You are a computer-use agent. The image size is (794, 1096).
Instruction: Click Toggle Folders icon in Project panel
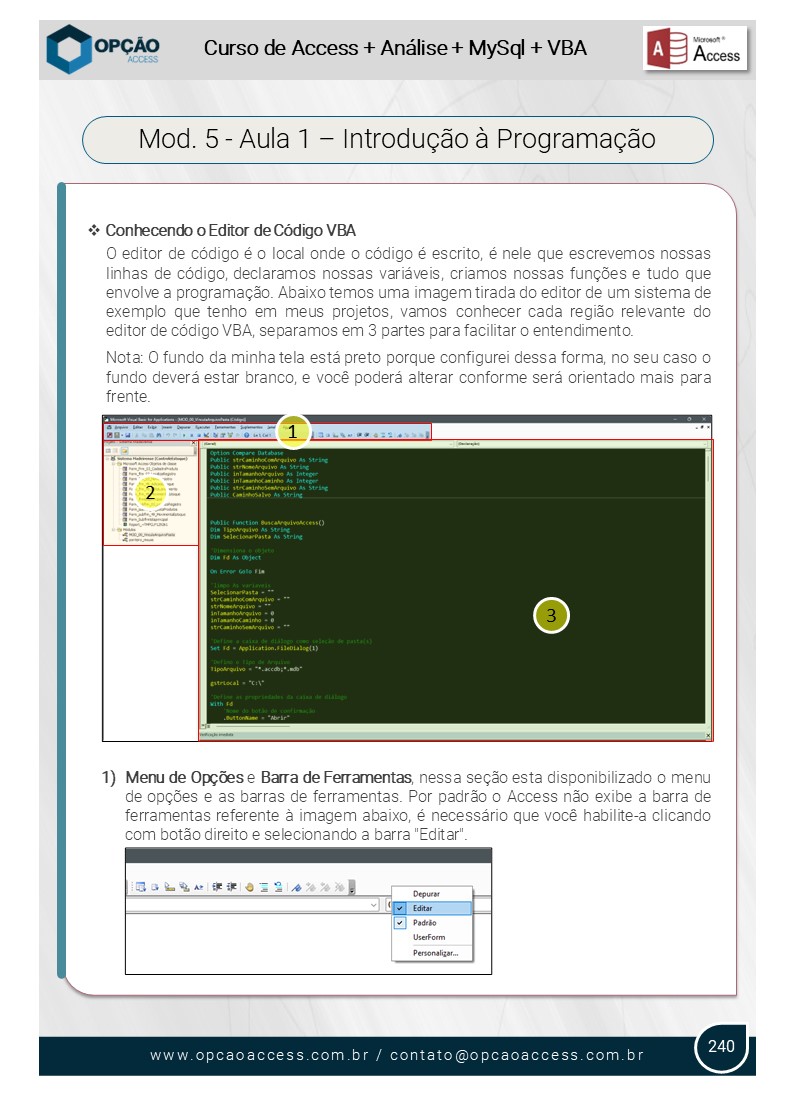[124, 451]
